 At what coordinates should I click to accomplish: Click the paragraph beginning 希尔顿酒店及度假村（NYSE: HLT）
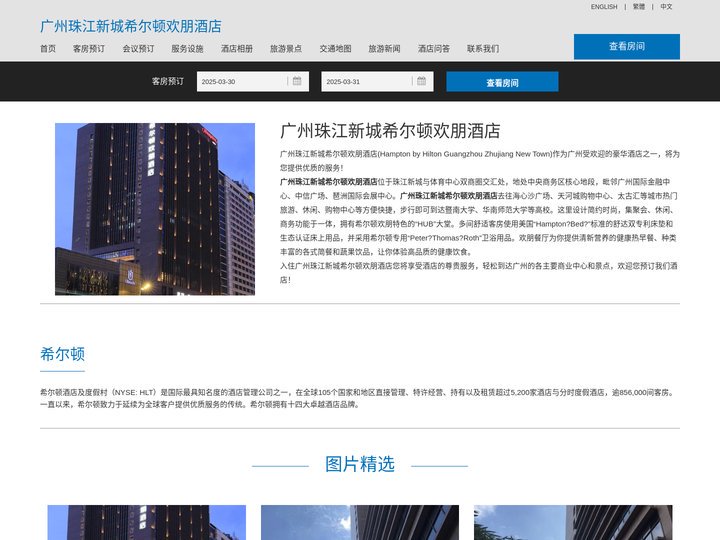(x=358, y=399)
